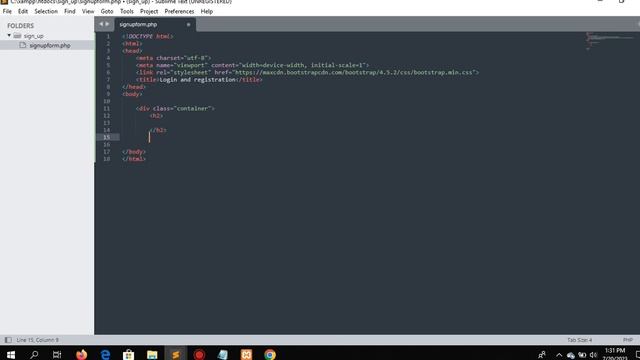Click the closing h2 tag
The width and height of the screenshot is (640, 360).
tap(158, 130)
